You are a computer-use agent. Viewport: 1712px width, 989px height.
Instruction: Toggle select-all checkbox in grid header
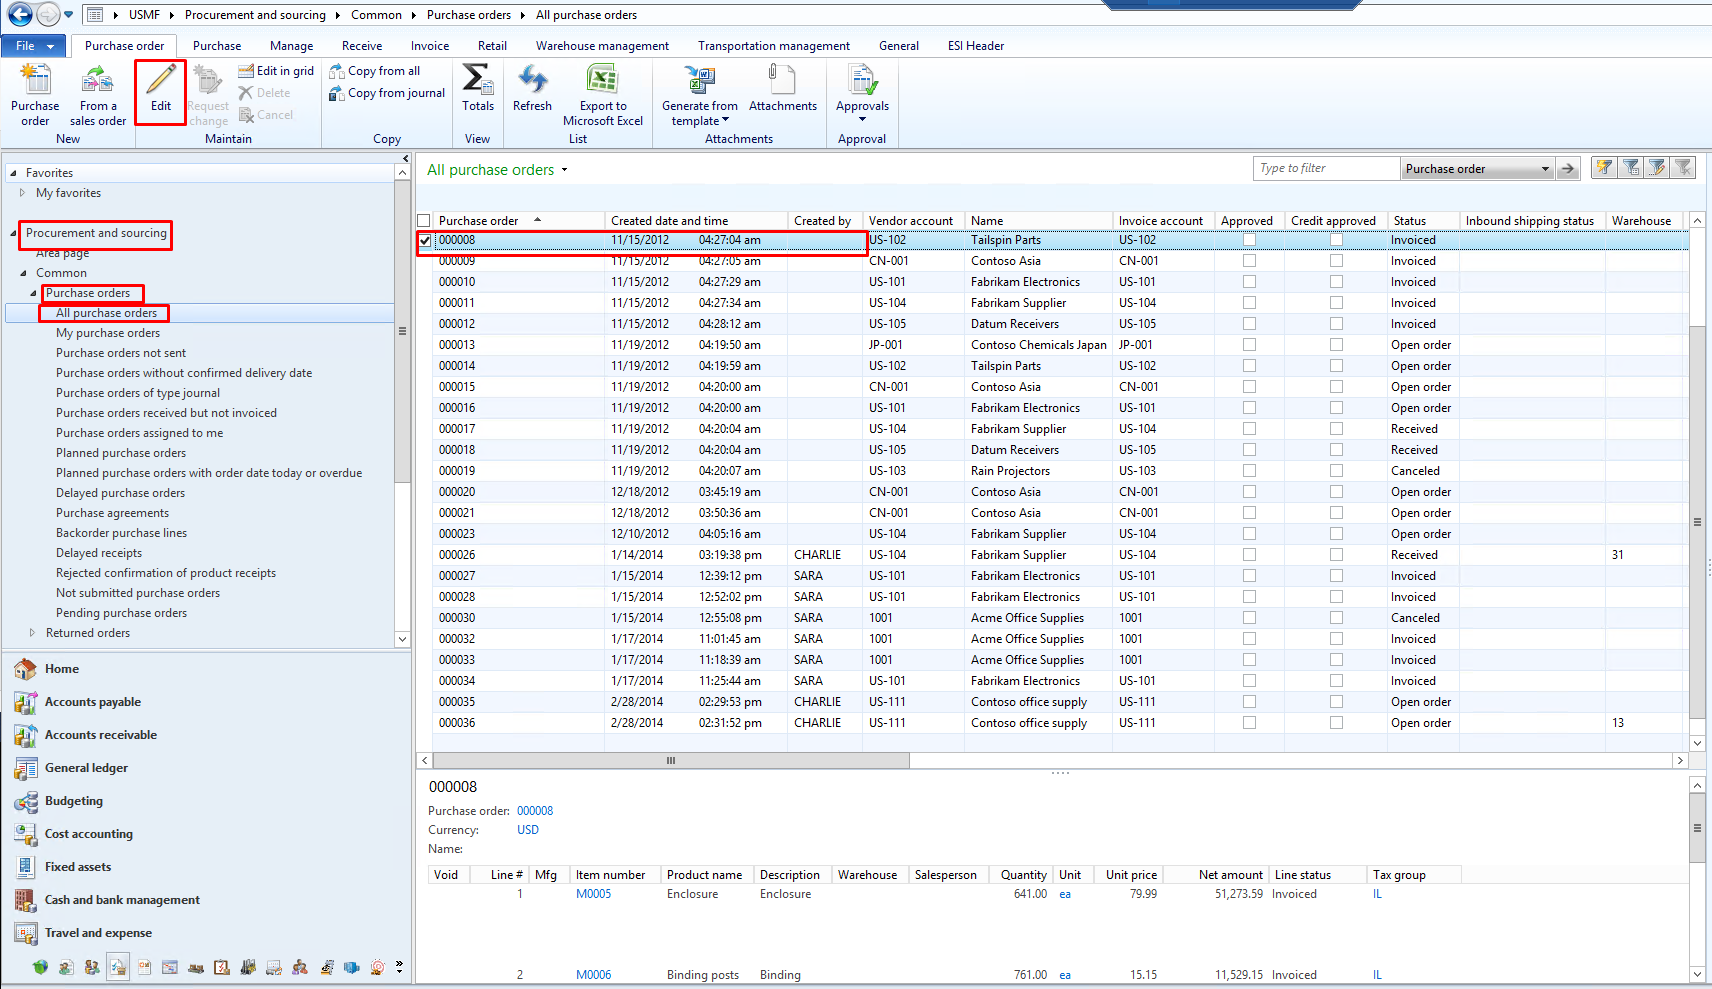(x=424, y=221)
